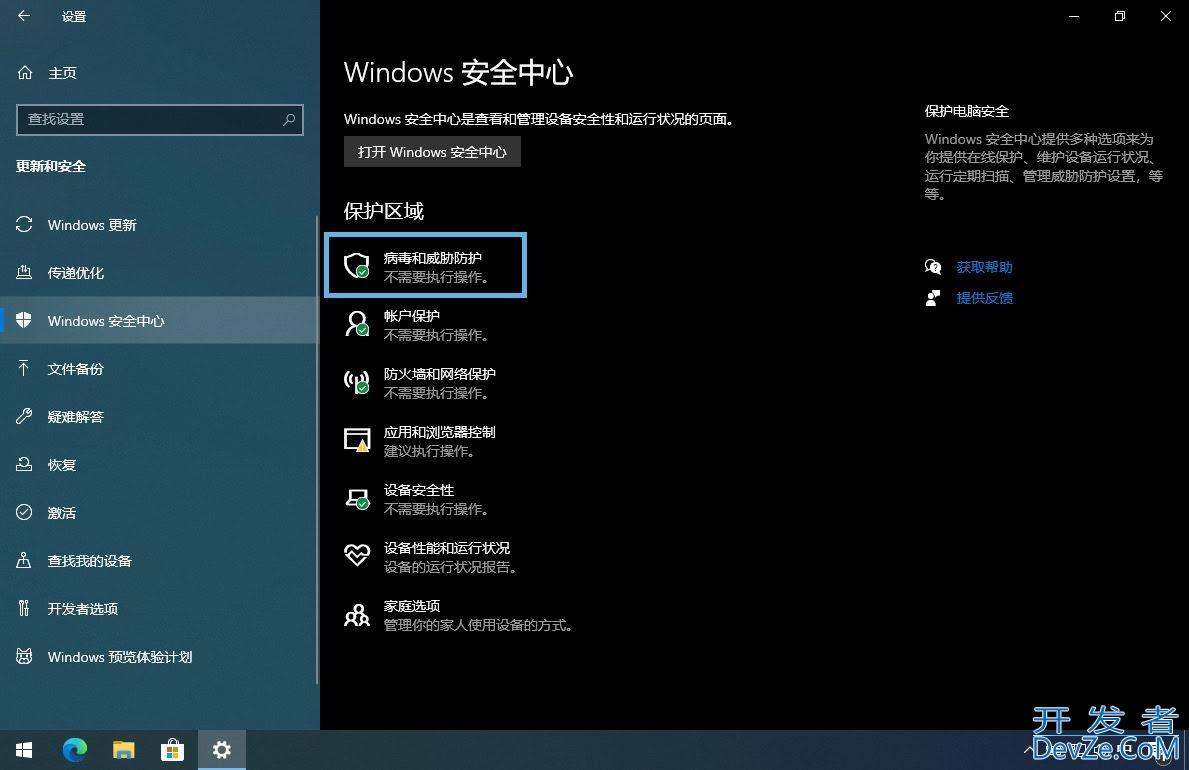Click the 文件备份 upload arrow icon
Viewport: 1189px width, 770px height.
pos(24,369)
